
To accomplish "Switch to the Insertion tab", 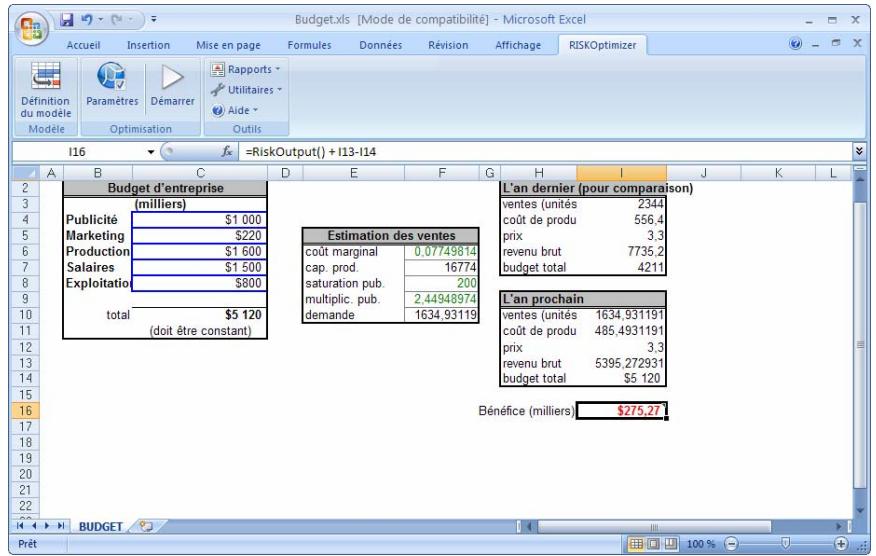I will (148, 45).
